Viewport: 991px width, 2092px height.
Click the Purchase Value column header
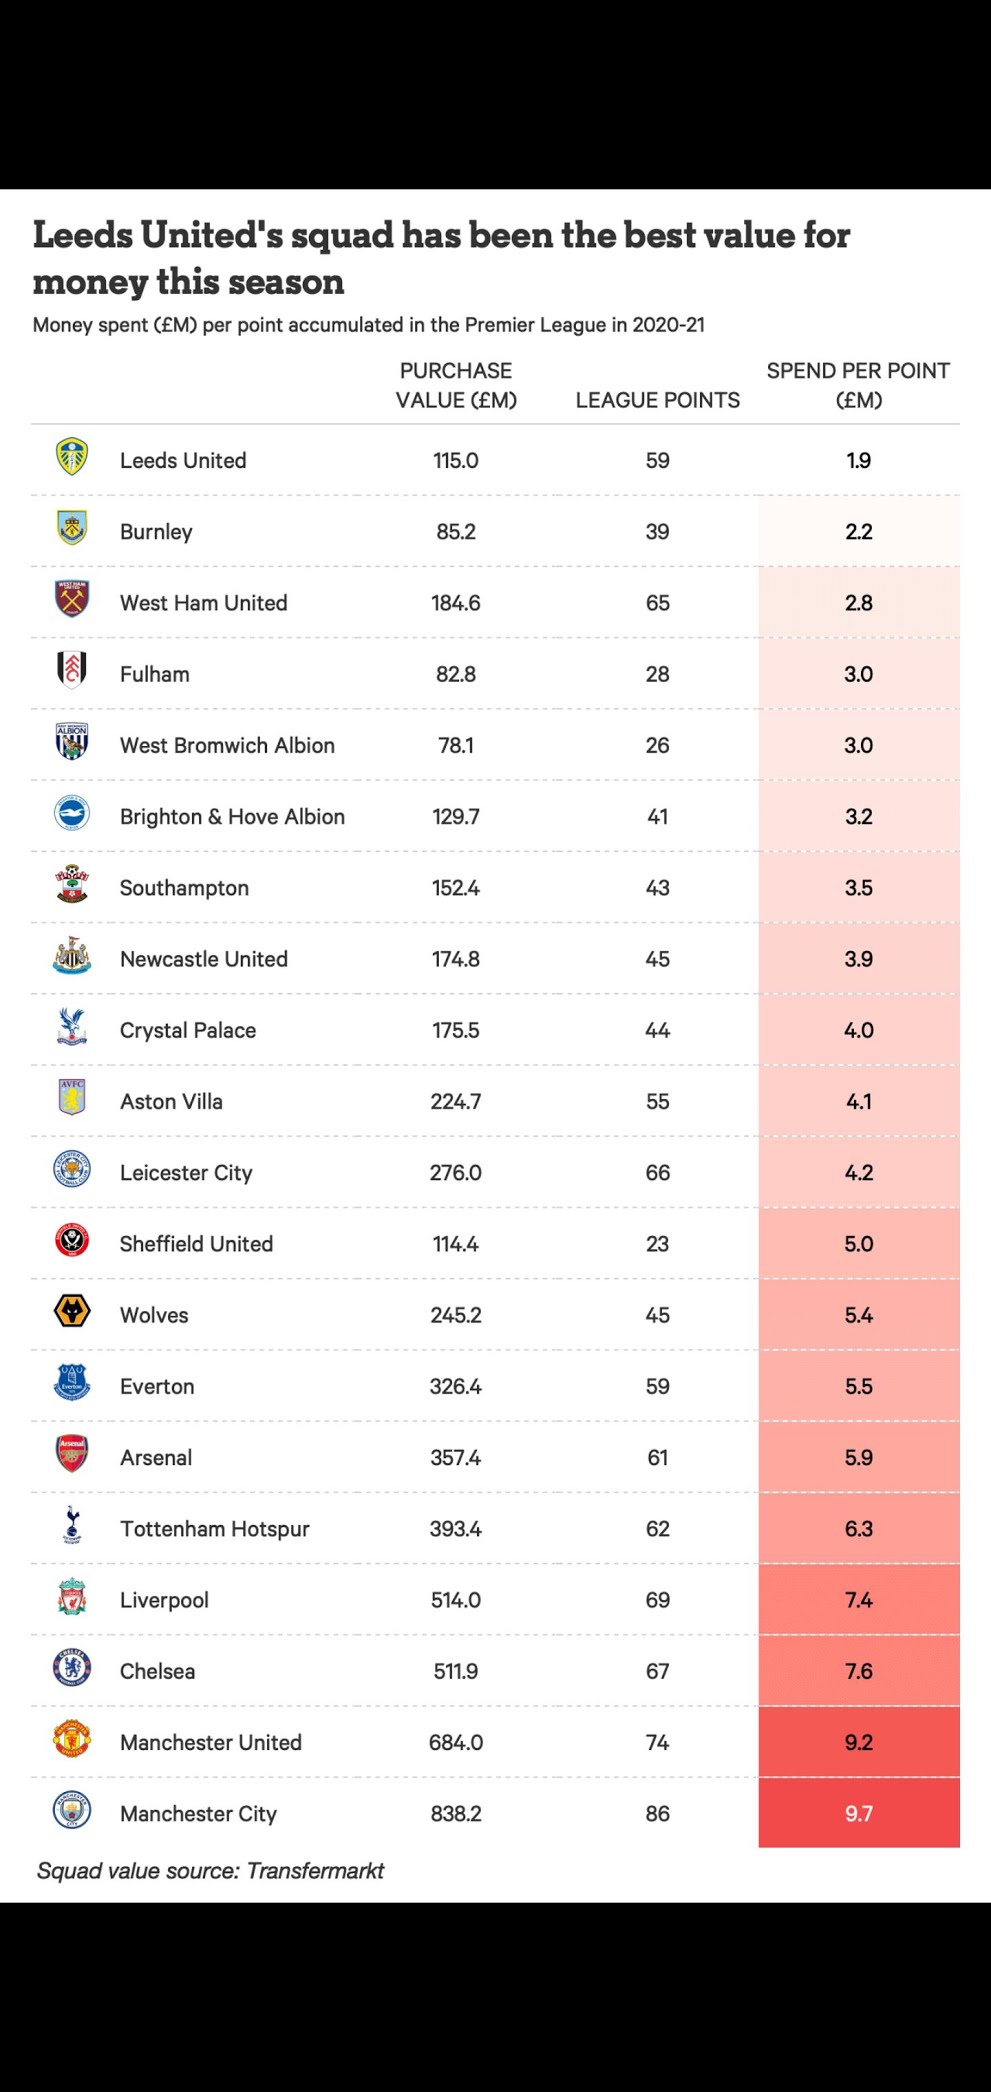pyautogui.click(x=456, y=385)
